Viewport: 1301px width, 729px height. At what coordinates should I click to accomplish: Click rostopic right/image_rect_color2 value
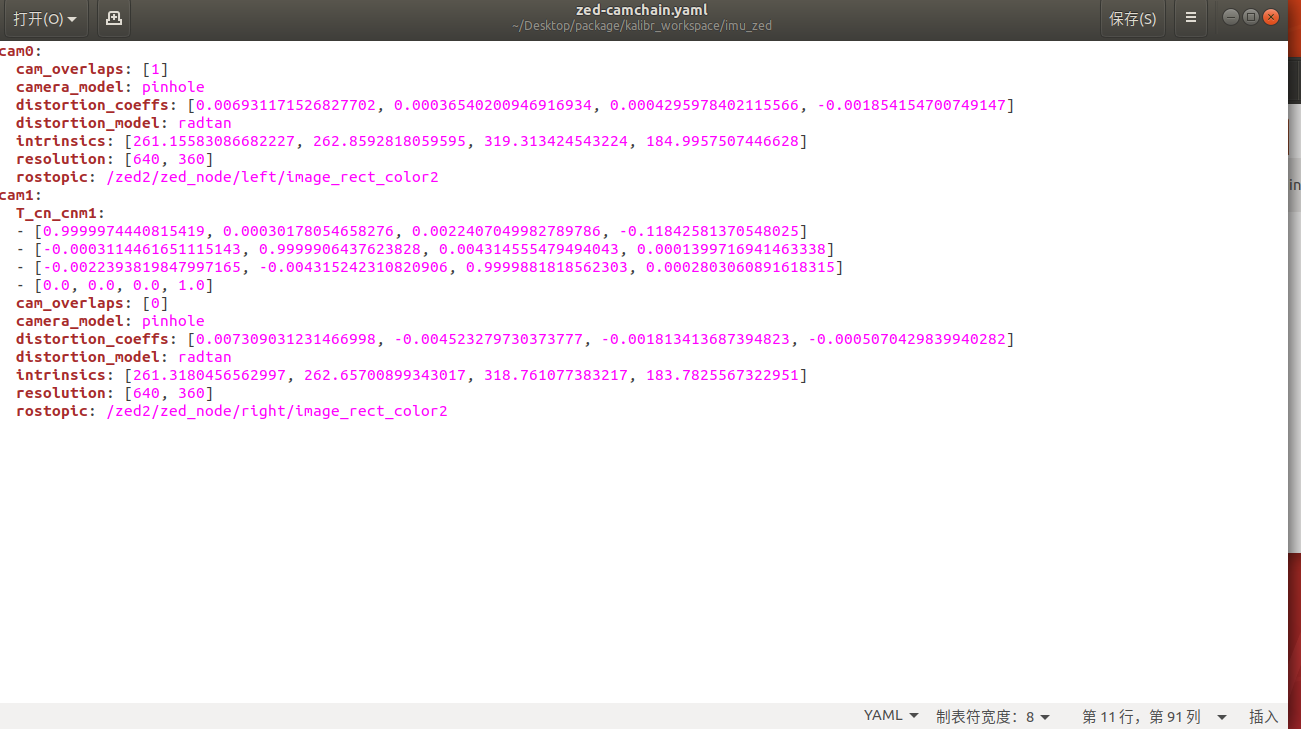pyautogui.click(x=277, y=411)
